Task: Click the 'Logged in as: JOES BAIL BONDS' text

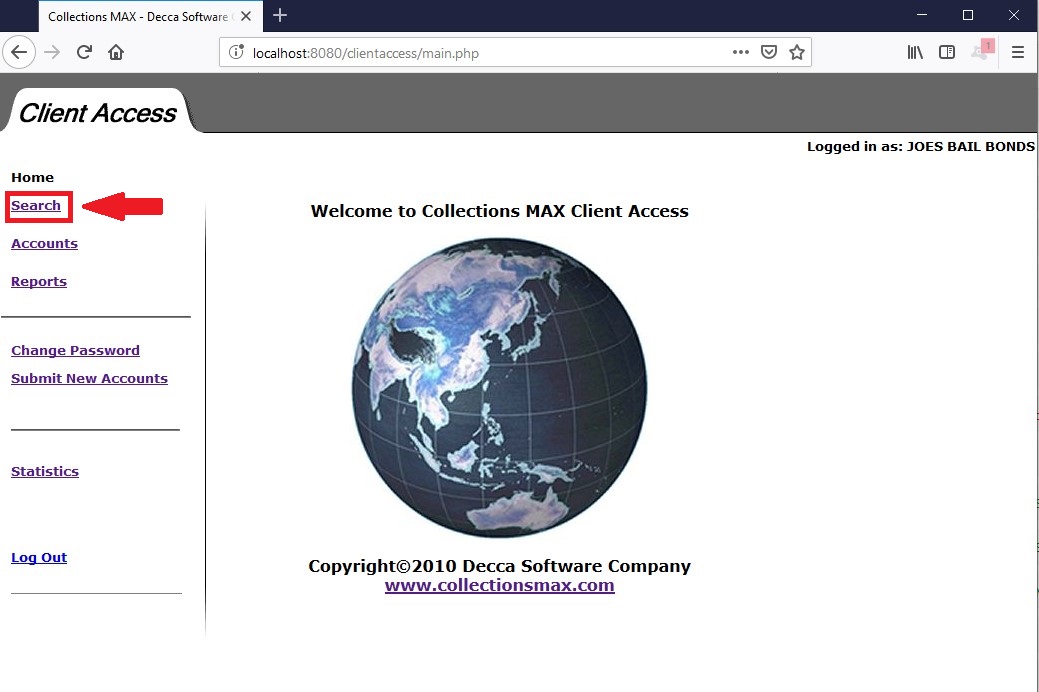Action: click(920, 146)
